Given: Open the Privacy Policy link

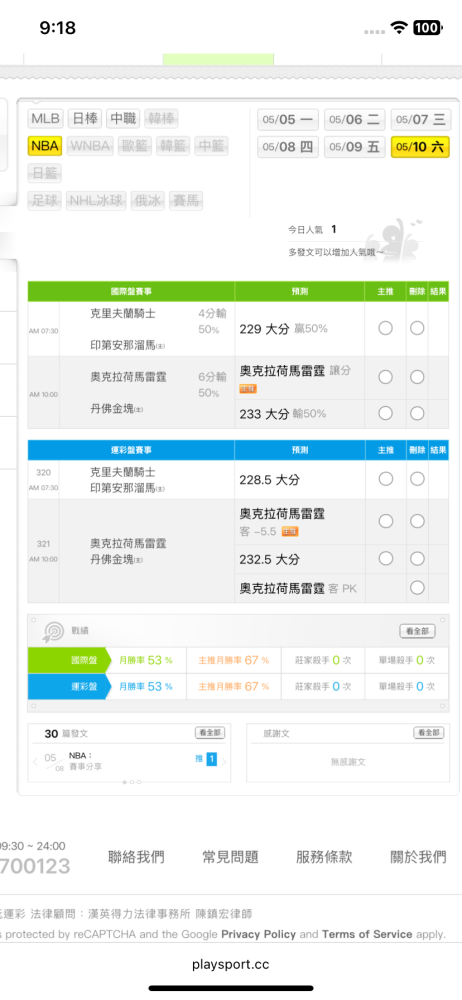Looking at the screenshot, I should tap(258, 934).
